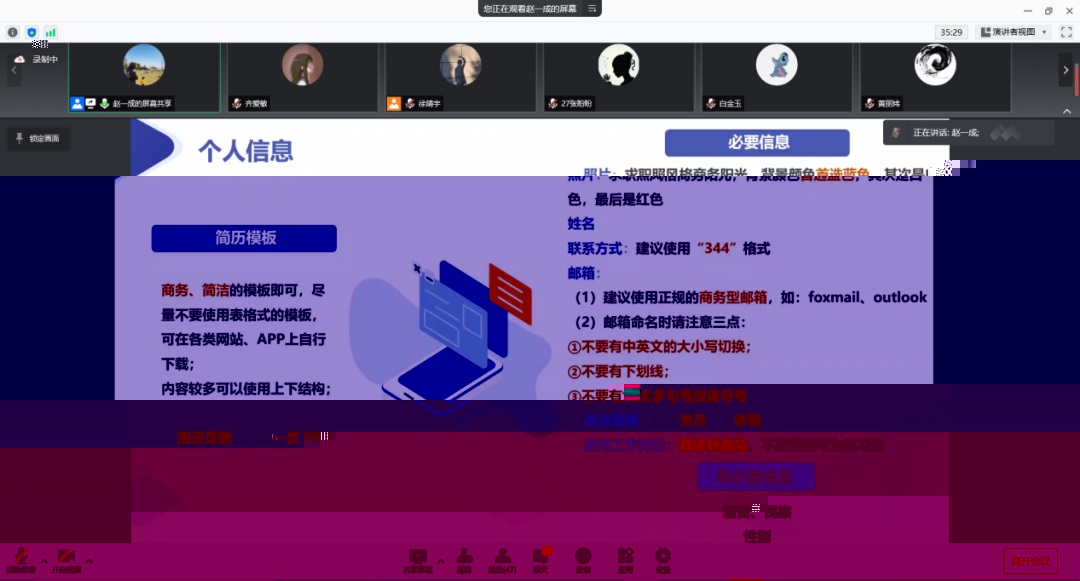
Task: Expand video options next to 开启视频
Action: pyautogui.click(x=89, y=560)
